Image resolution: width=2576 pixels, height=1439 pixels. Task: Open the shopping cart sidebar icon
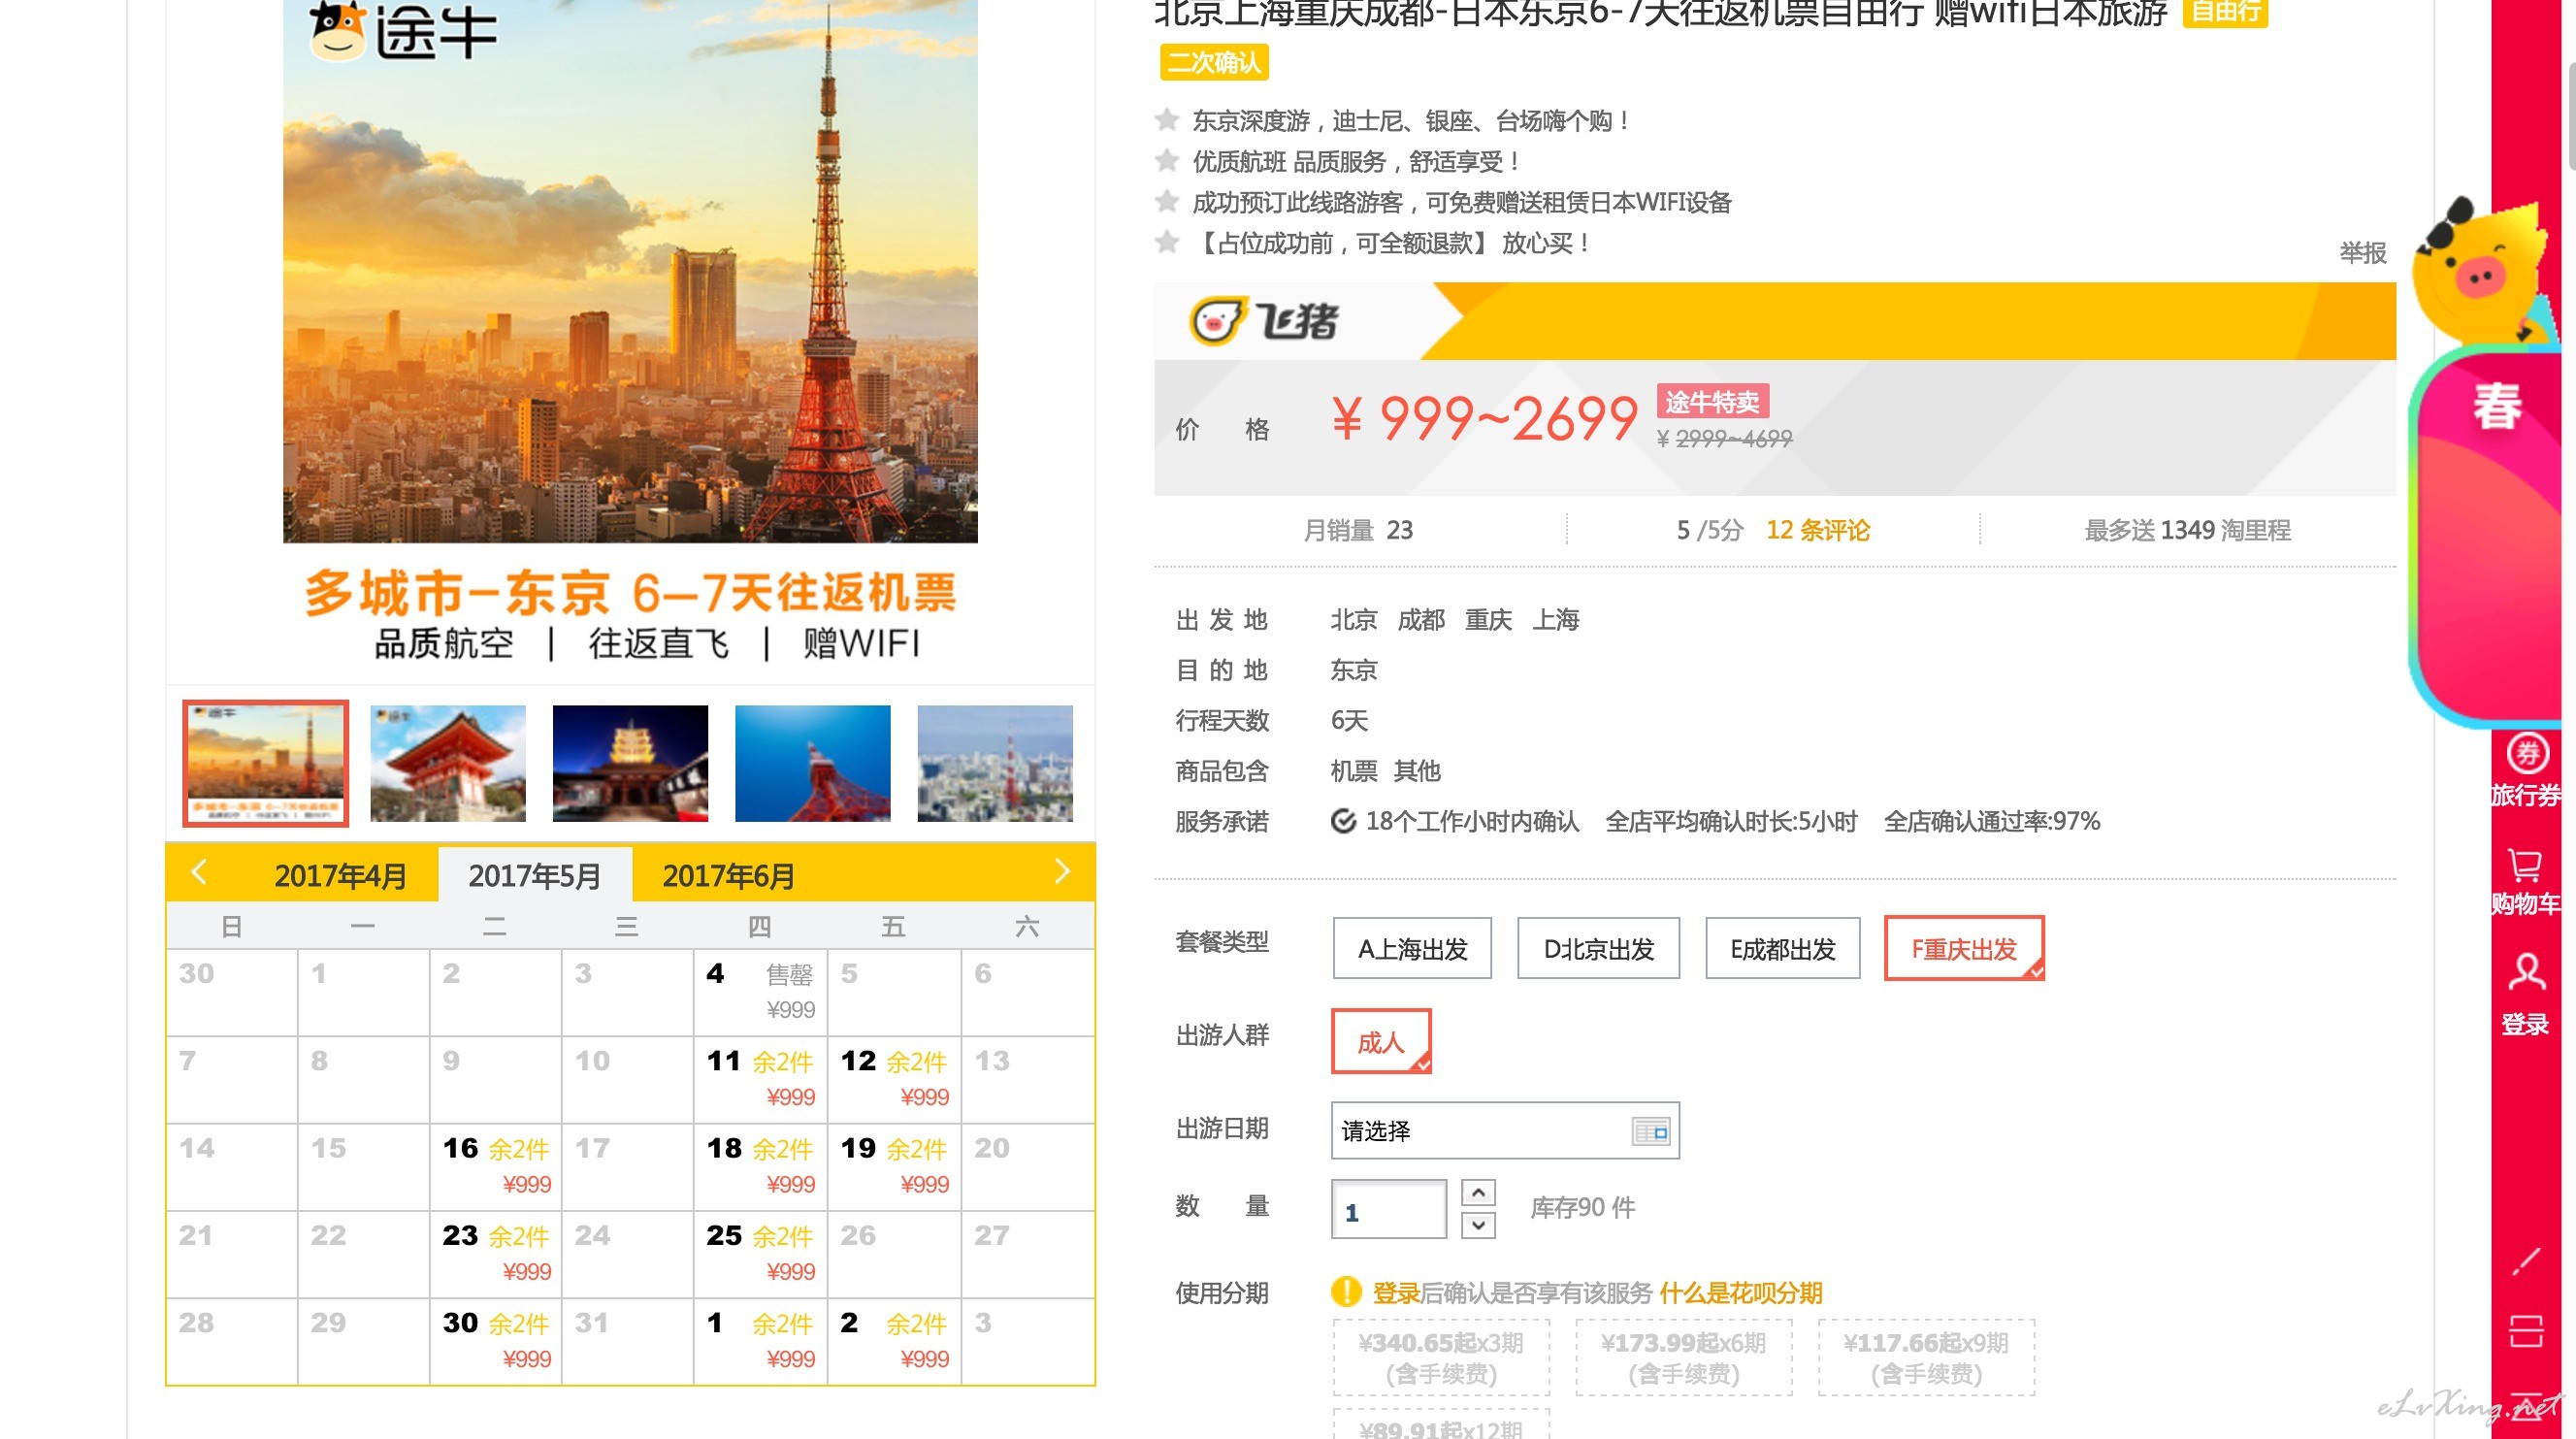click(2525, 864)
